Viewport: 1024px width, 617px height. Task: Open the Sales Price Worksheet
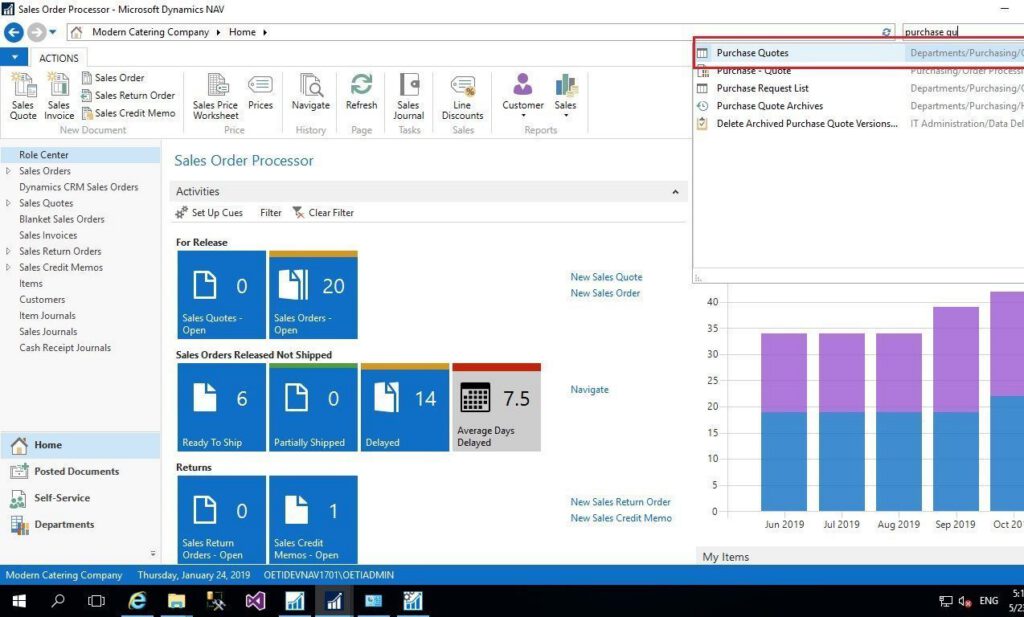(216, 96)
